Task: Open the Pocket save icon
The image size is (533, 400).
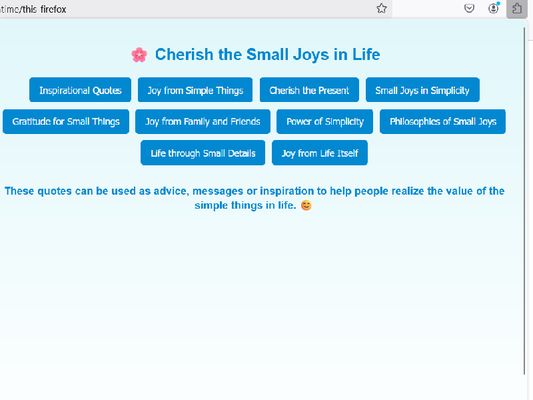Action: (x=469, y=8)
